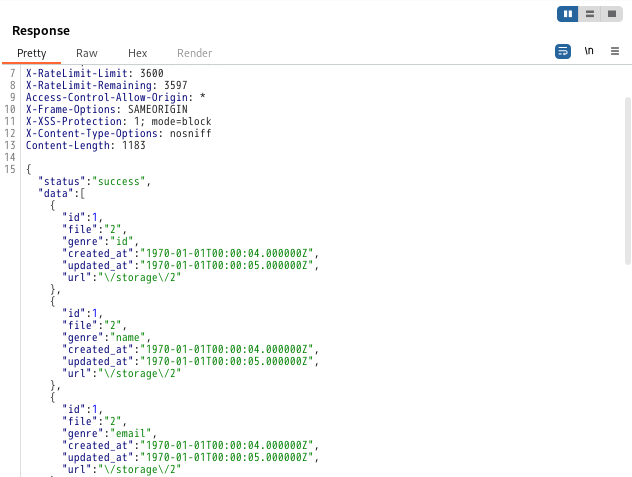632x477 pixels.
Task: Toggle display of non-printable \n characters
Action: pyautogui.click(x=589, y=51)
